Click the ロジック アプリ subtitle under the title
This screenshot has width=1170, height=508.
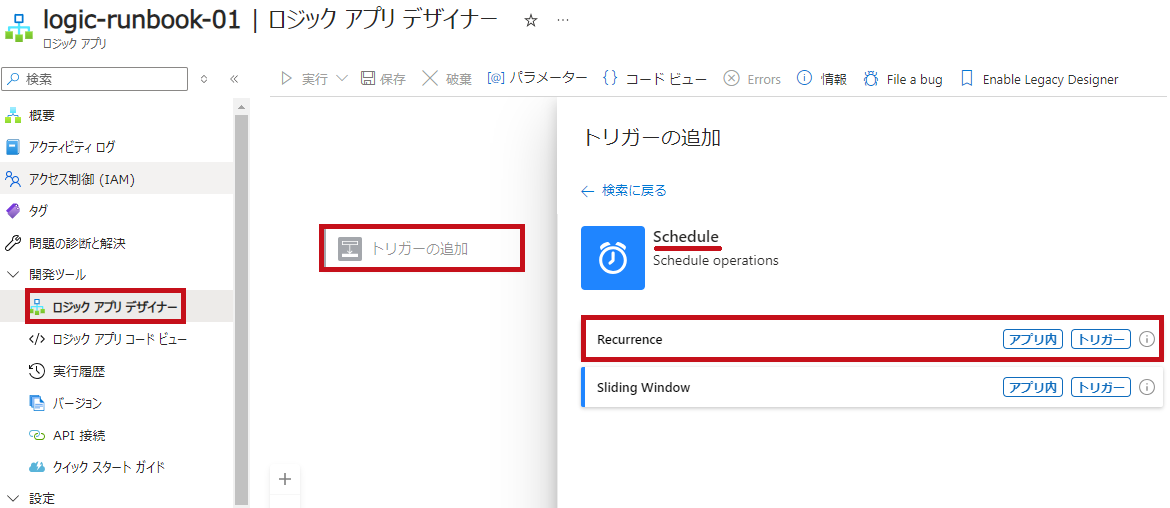point(75,44)
